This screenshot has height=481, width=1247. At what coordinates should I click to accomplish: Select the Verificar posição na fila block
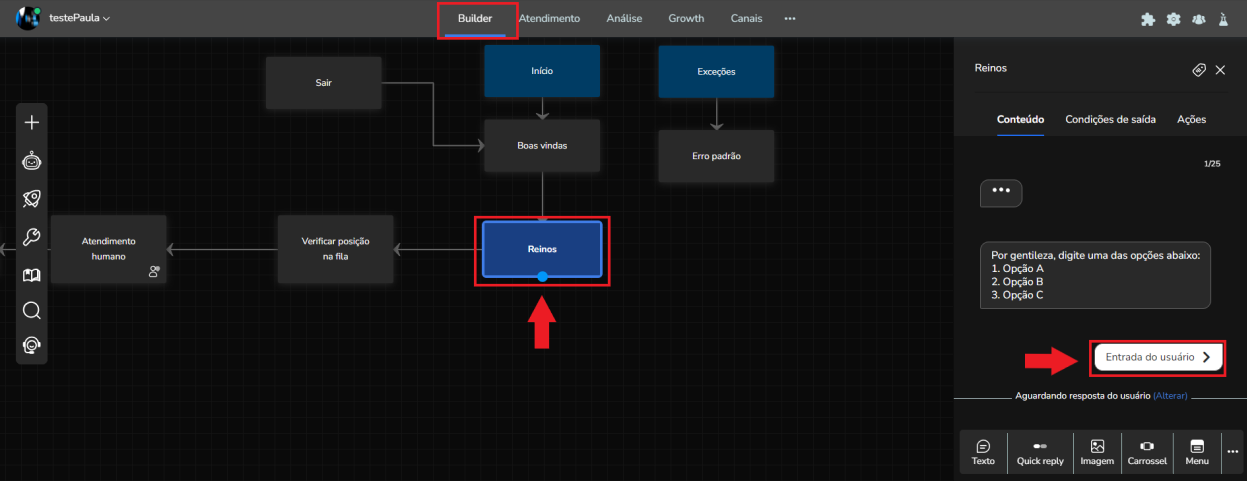pos(335,249)
